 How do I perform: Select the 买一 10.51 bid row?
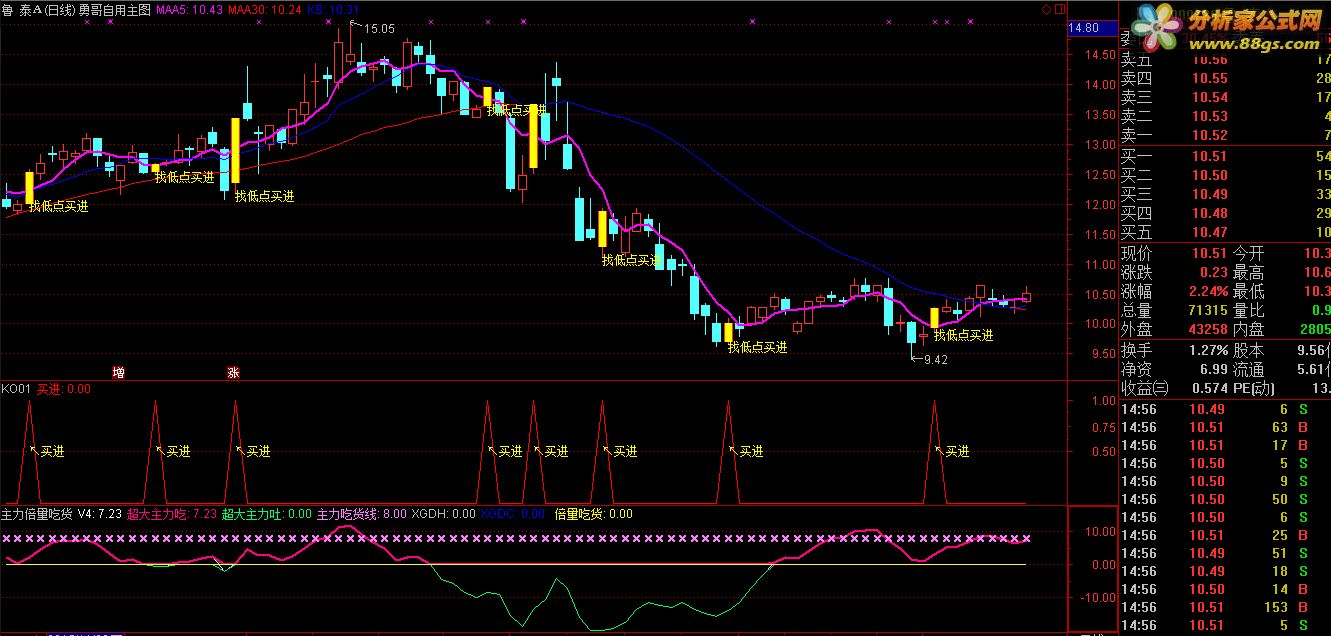(1224, 156)
